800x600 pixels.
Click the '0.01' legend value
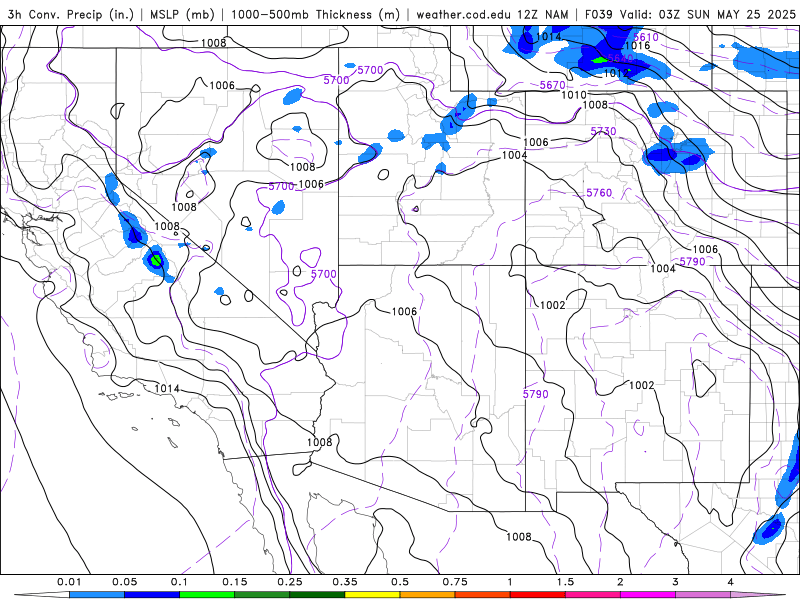(x=69, y=582)
